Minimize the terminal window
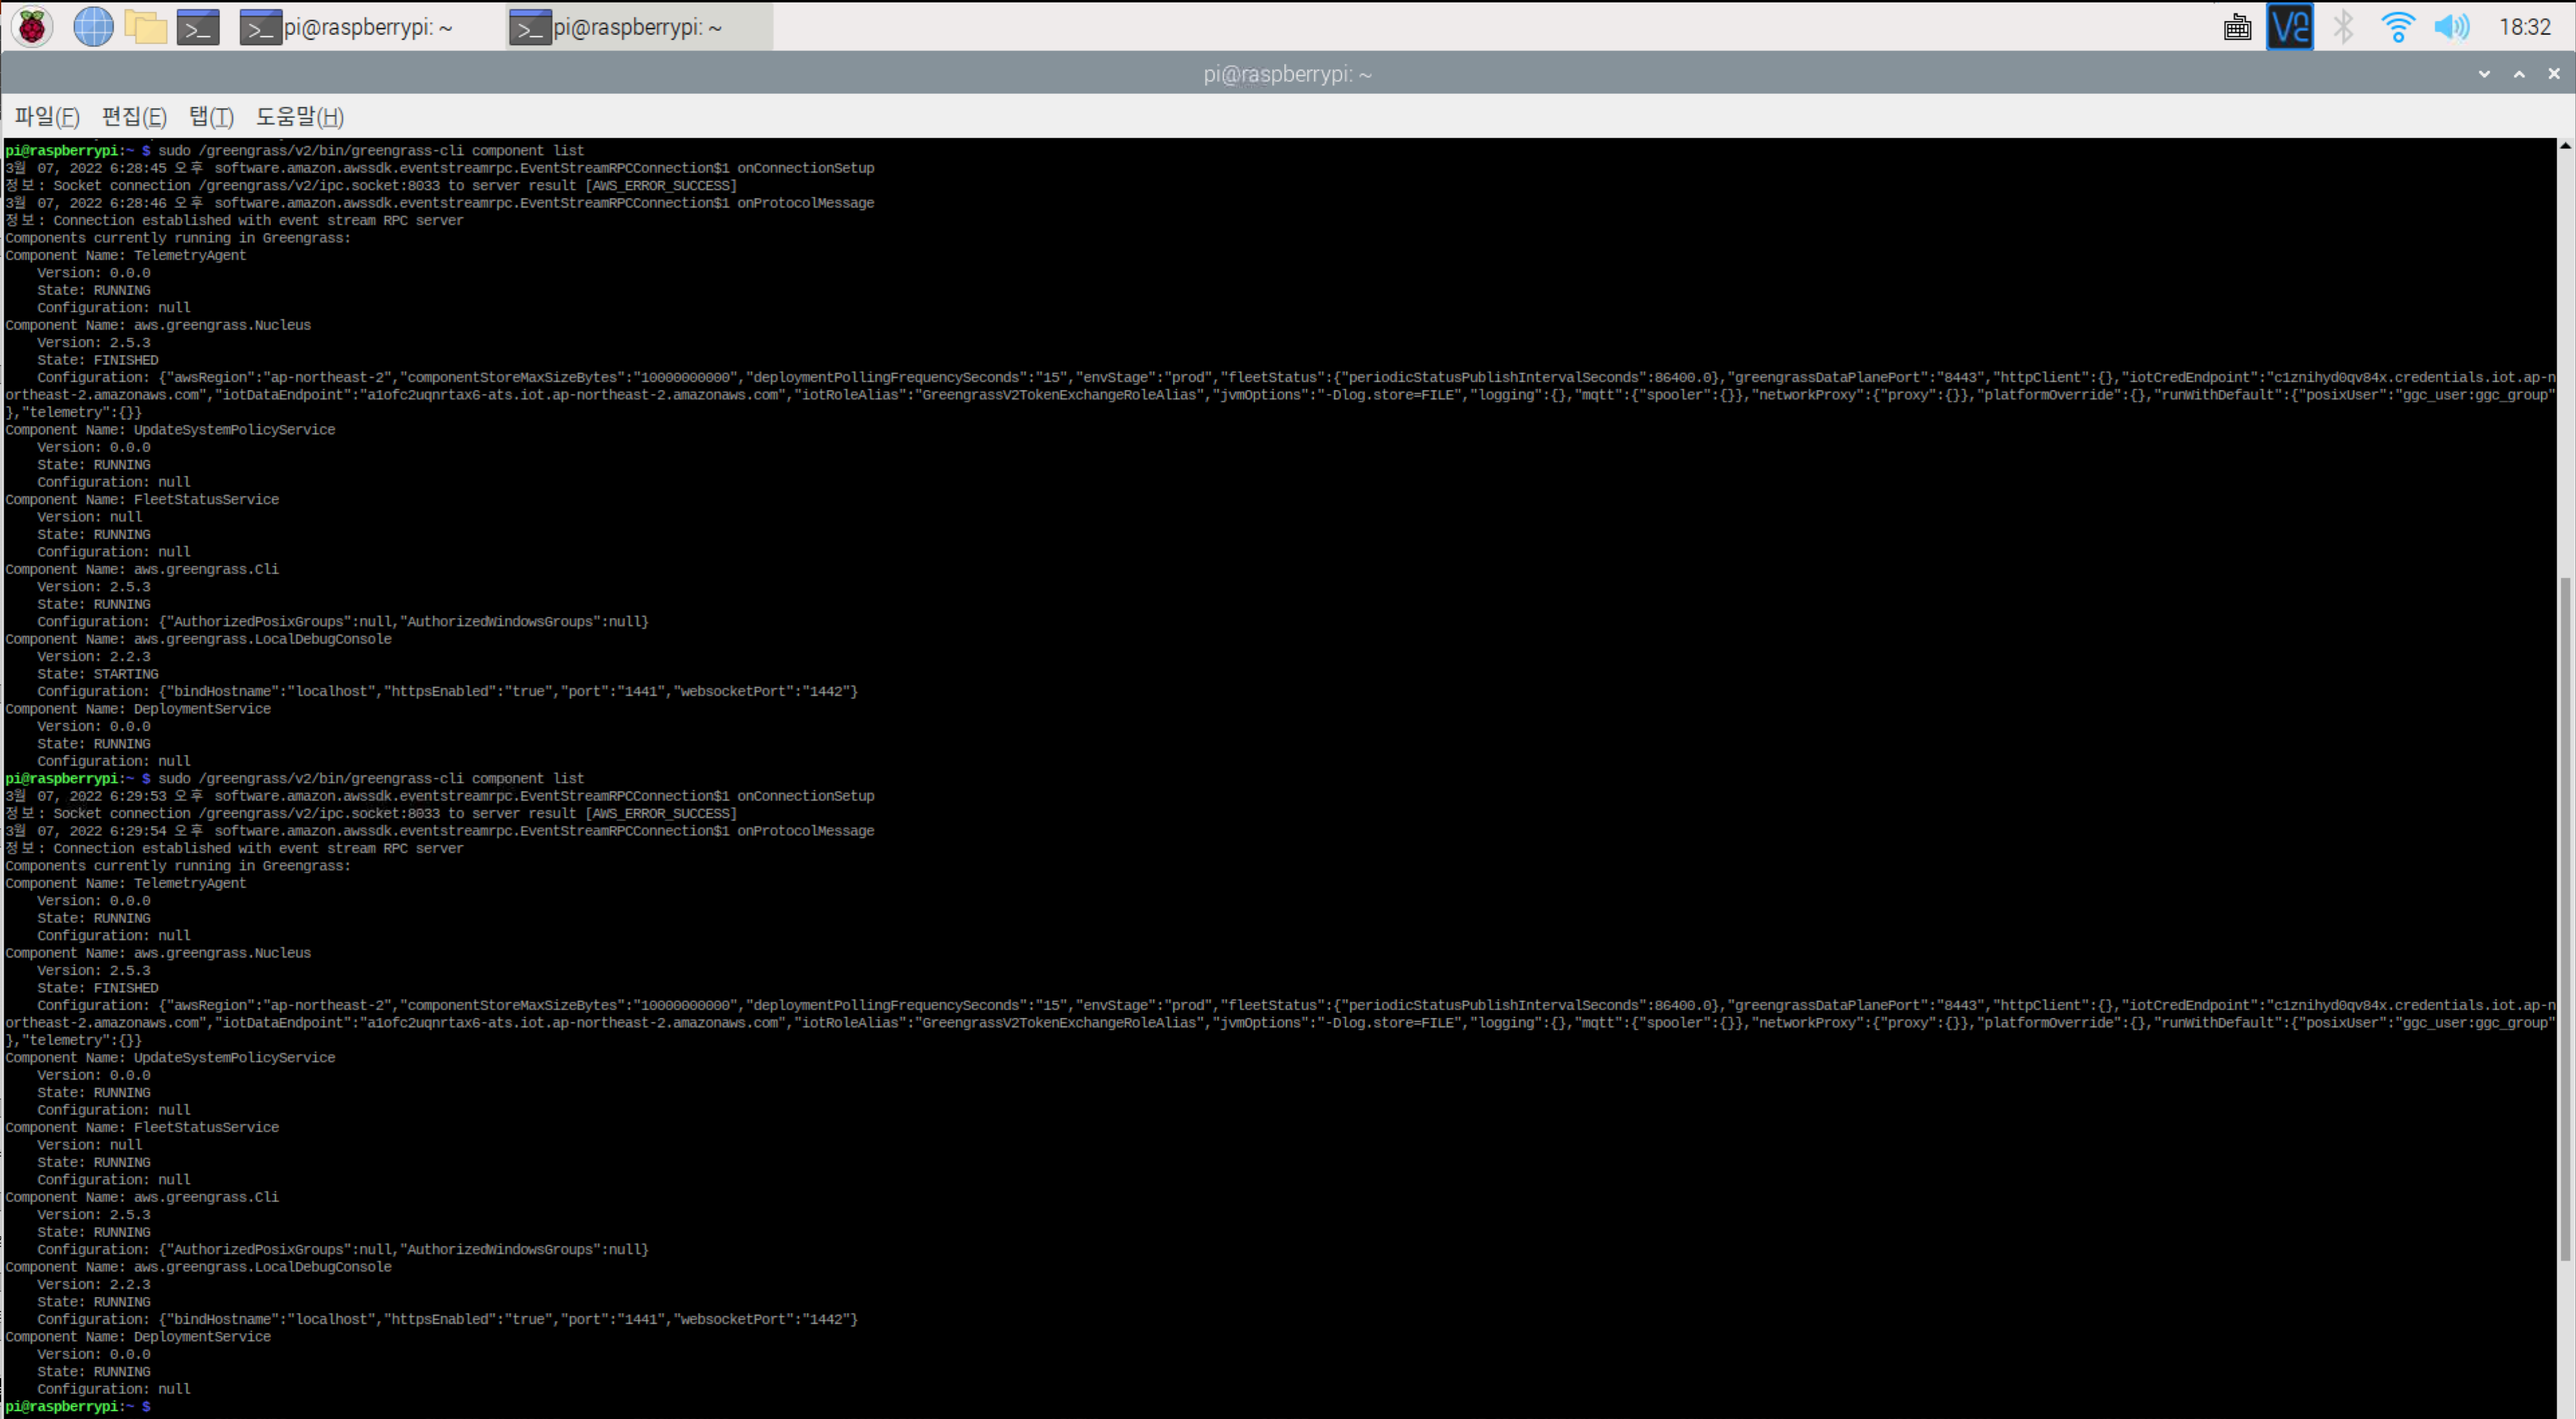The width and height of the screenshot is (2576, 1419). [2484, 74]
